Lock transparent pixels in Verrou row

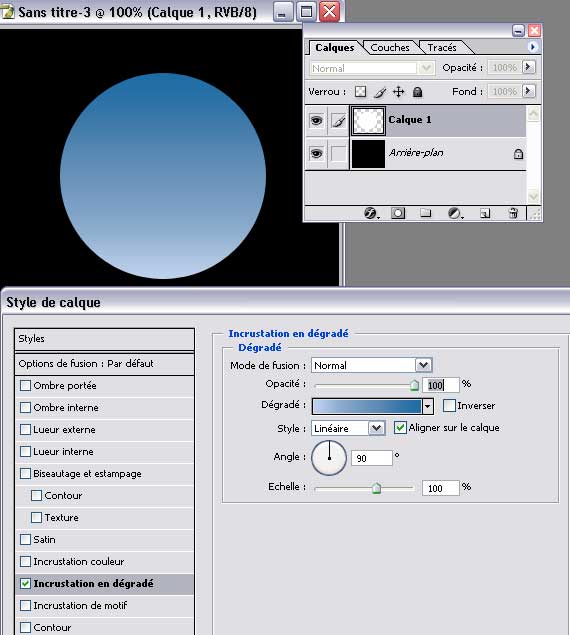(x=360, y=92)
